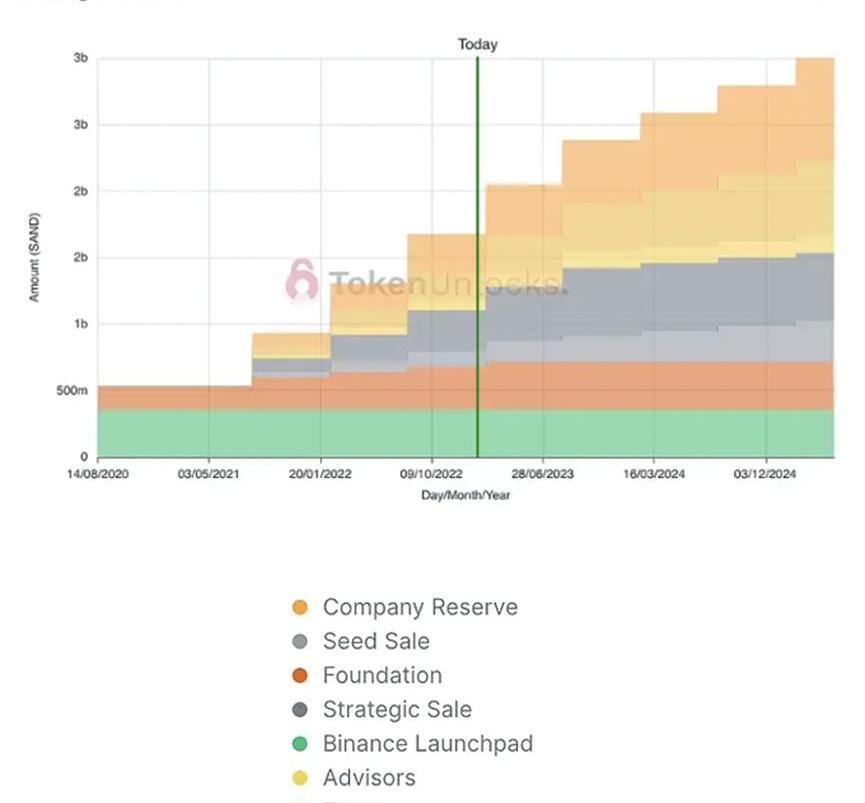Image resolution: width=865 pixels, height=803 pixels.
Task: Click the yellow Advisors legend dot
Action: tap(300, 778)
